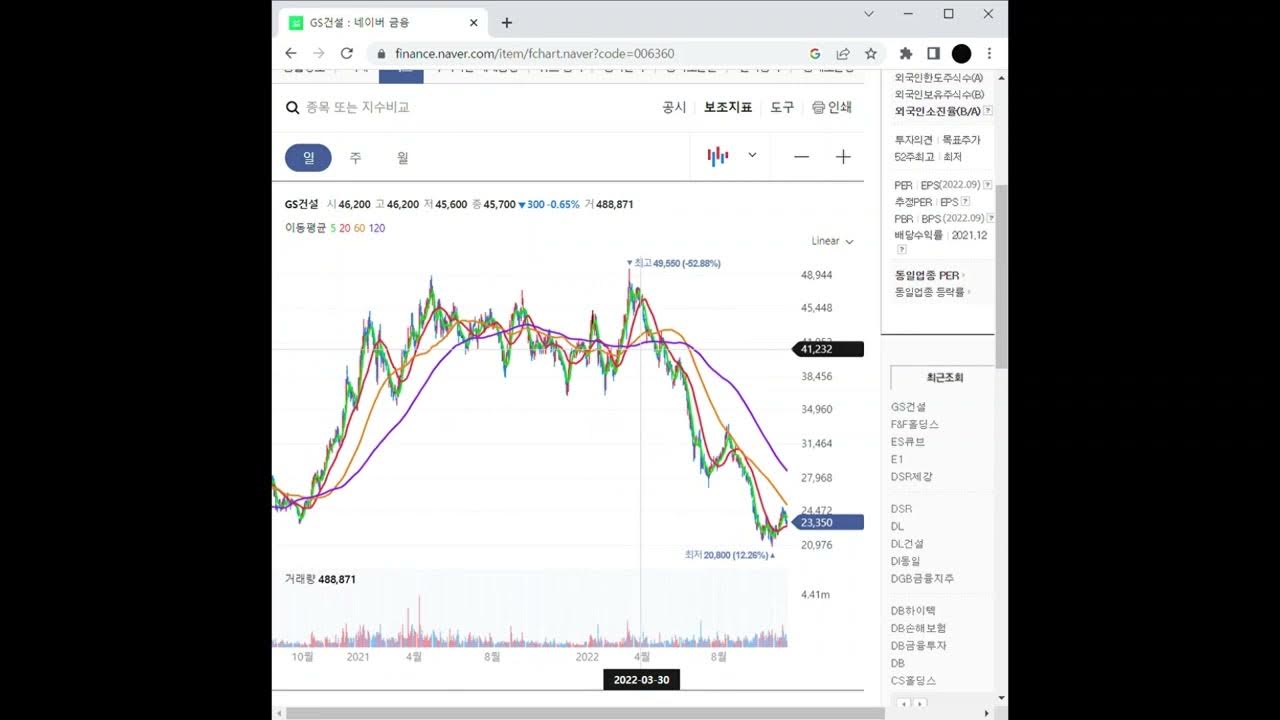Click the share page icon in address bar
Screen dimensions: 1280x720
843,53
